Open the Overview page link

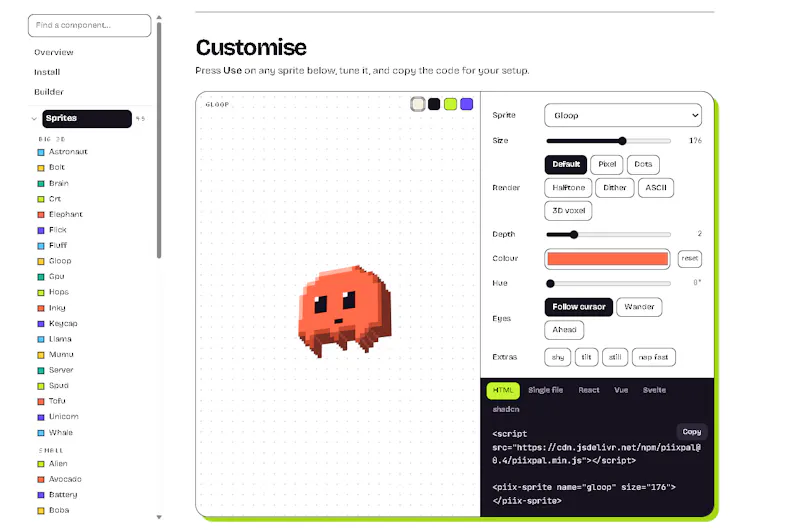pyautogui.click(x=54, y=53)
